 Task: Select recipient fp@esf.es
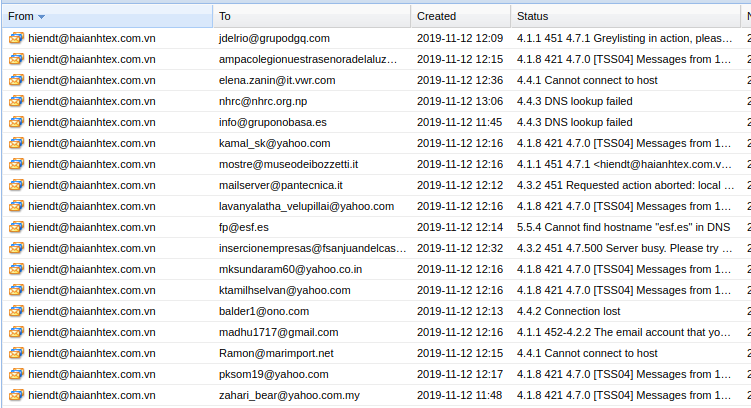pos(244,227)
